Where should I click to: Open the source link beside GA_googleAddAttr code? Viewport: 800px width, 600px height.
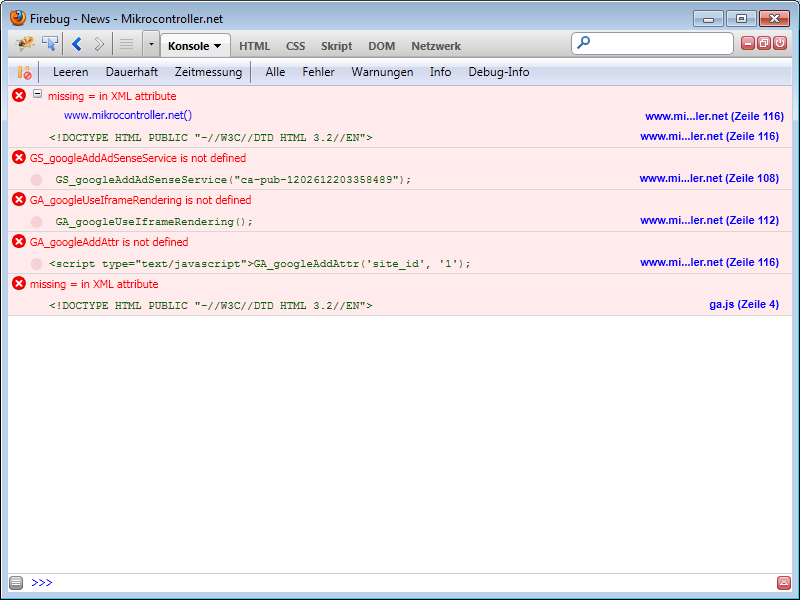tap(709, 262)
